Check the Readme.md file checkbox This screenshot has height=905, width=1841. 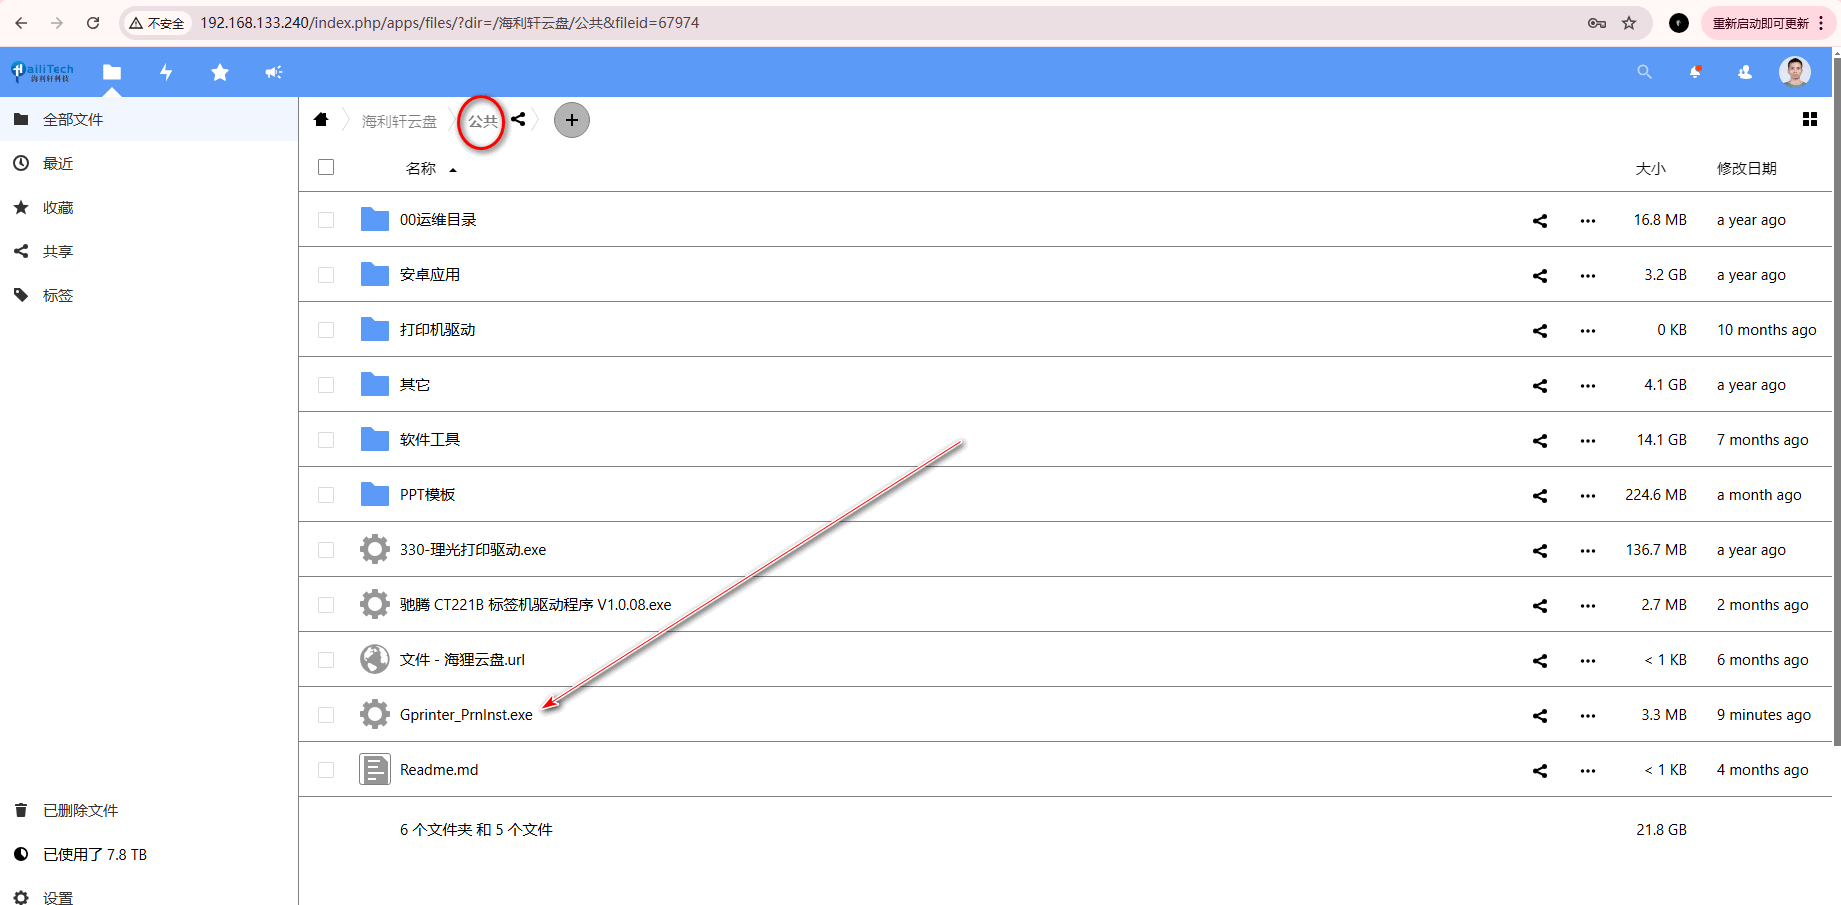[x=326, y=770]
